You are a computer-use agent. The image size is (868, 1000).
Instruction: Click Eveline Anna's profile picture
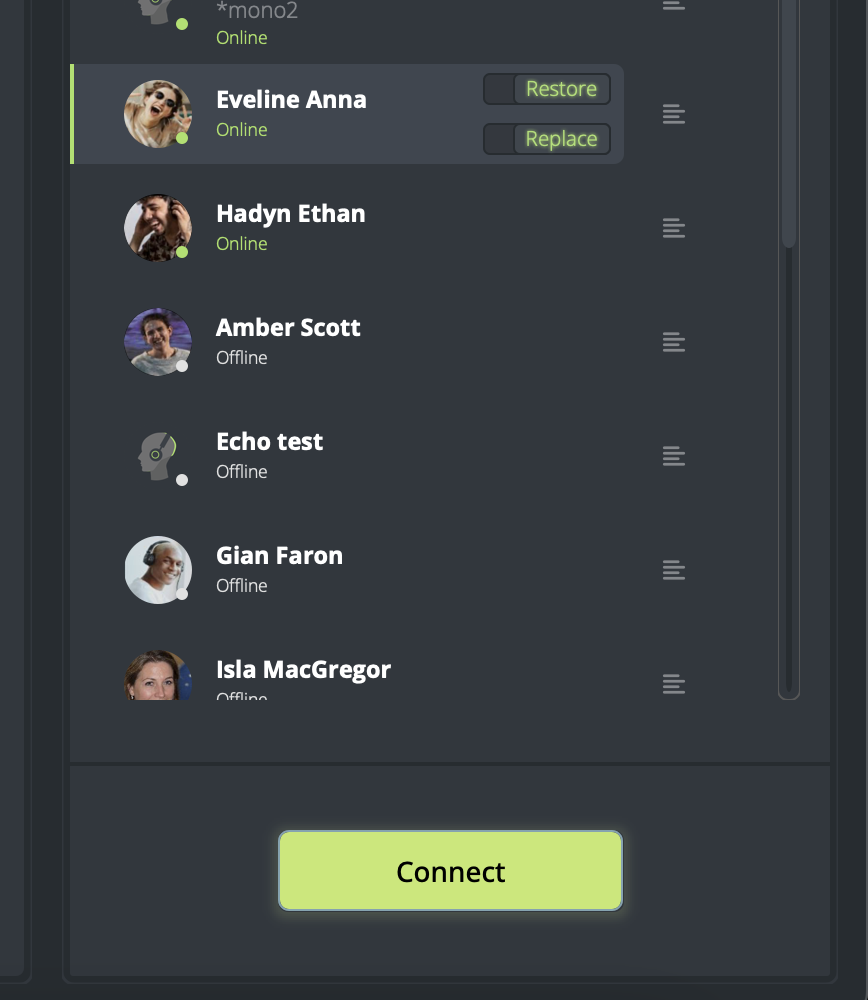(x=158, y=114)
